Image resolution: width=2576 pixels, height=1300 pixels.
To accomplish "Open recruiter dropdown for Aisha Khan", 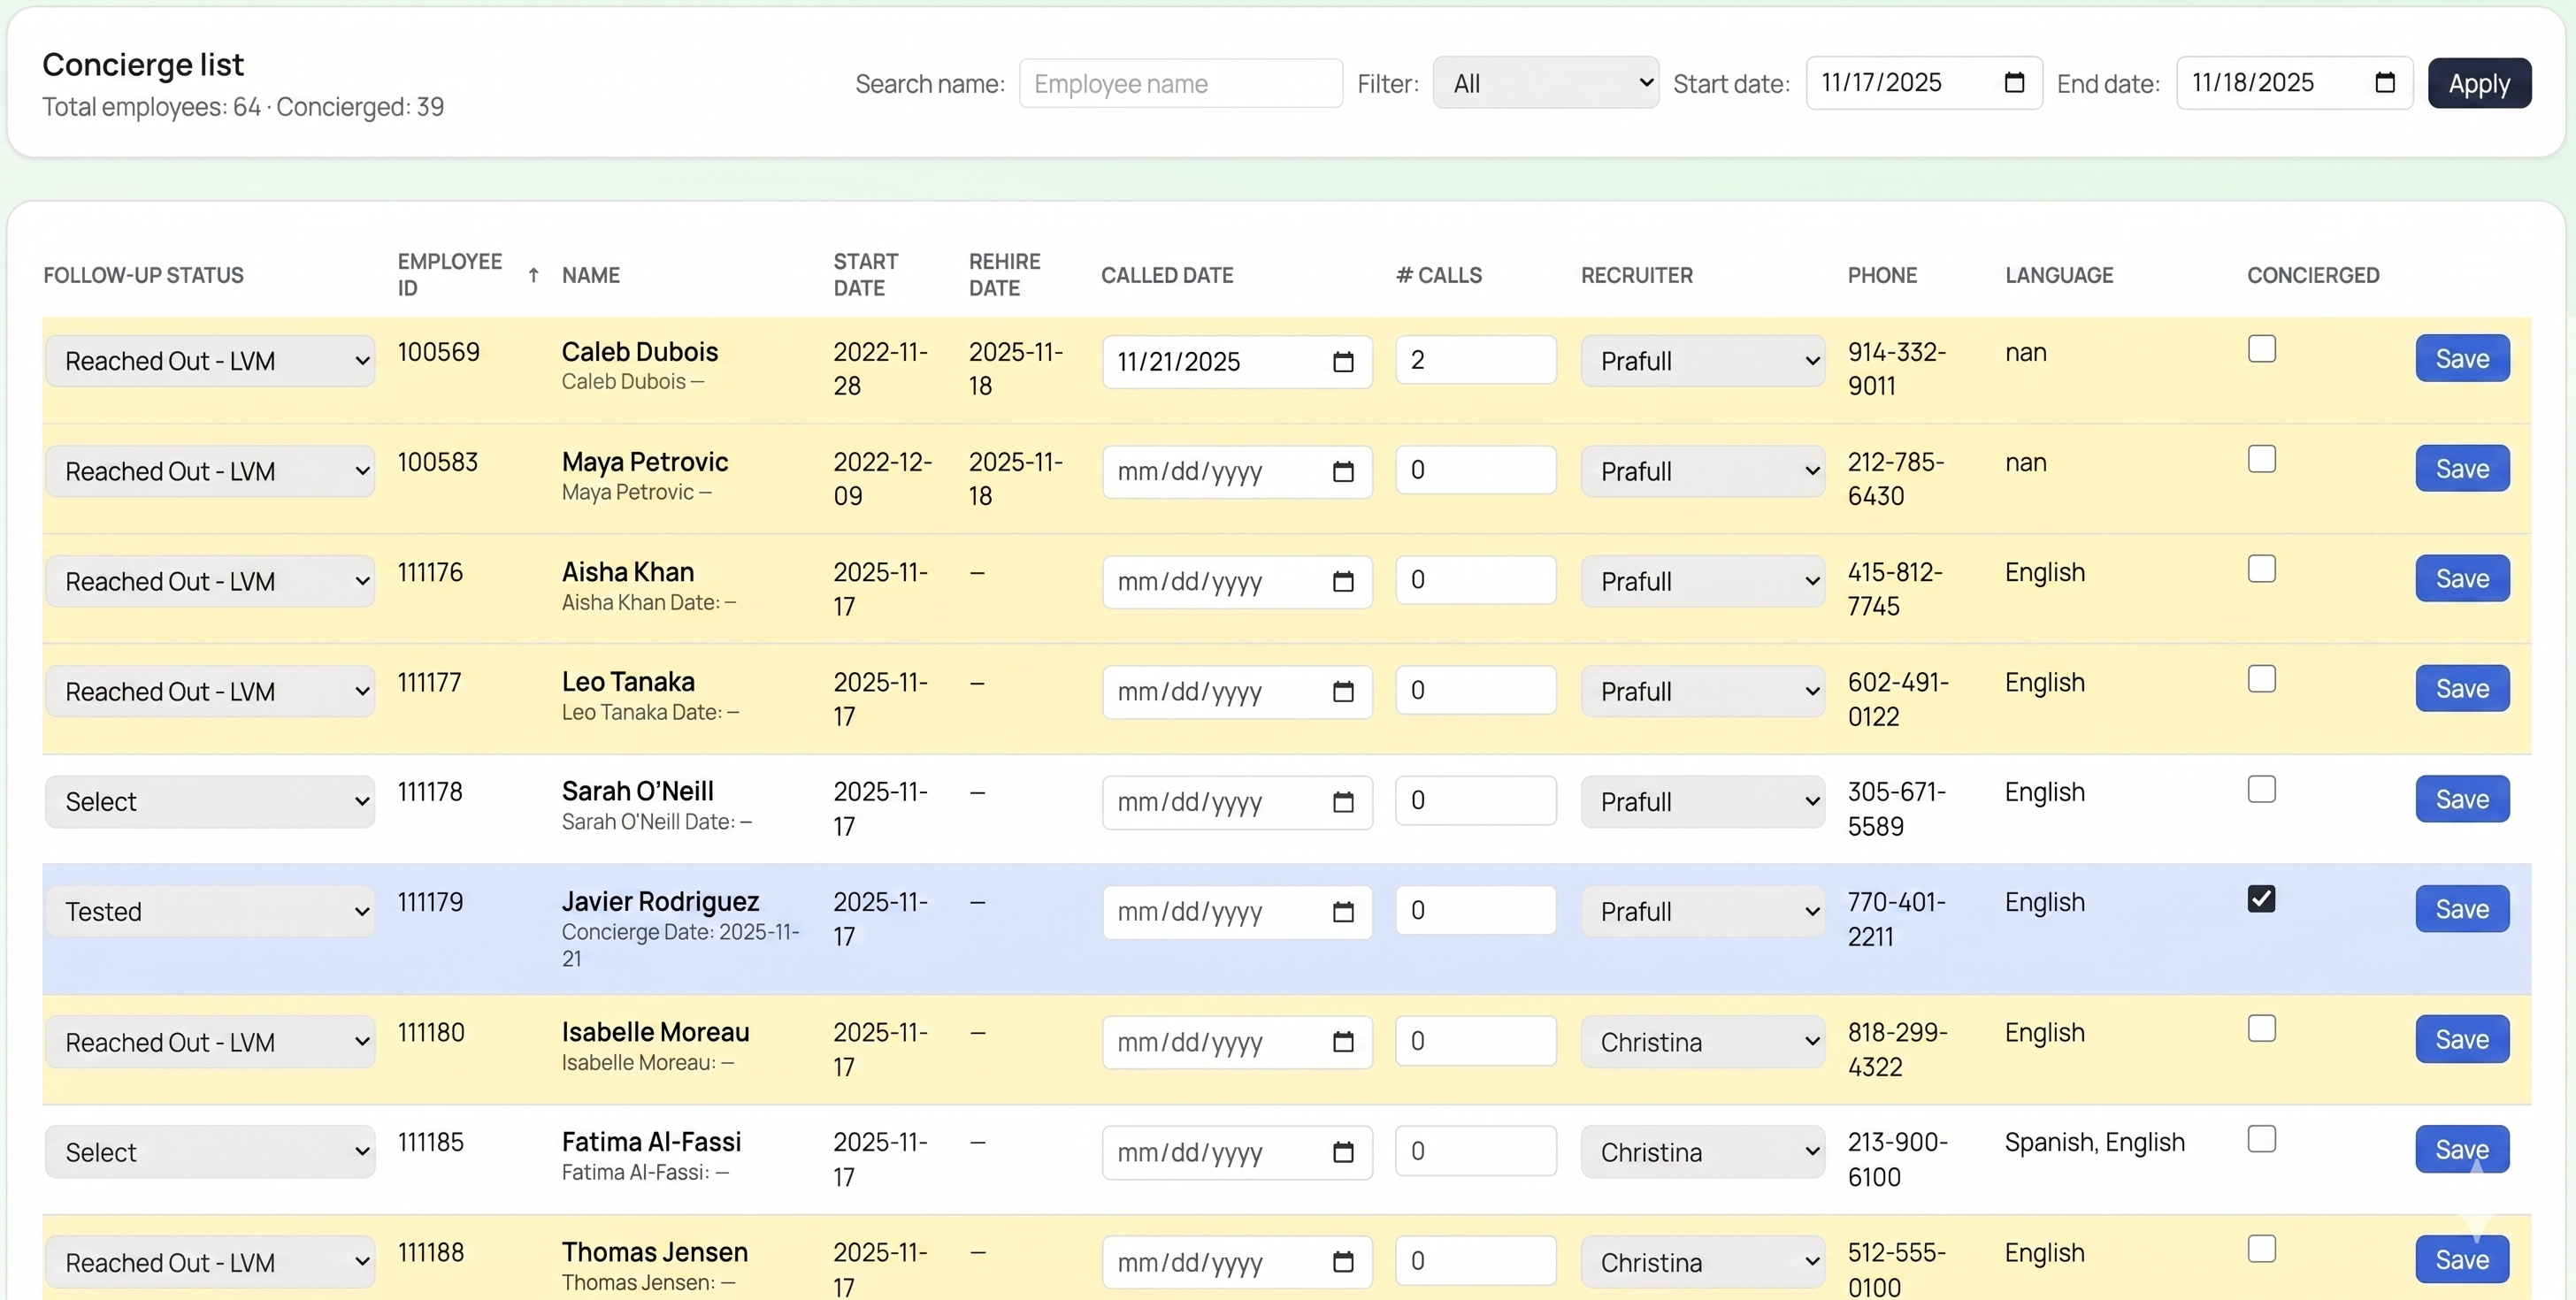I will pos(1703,581).
